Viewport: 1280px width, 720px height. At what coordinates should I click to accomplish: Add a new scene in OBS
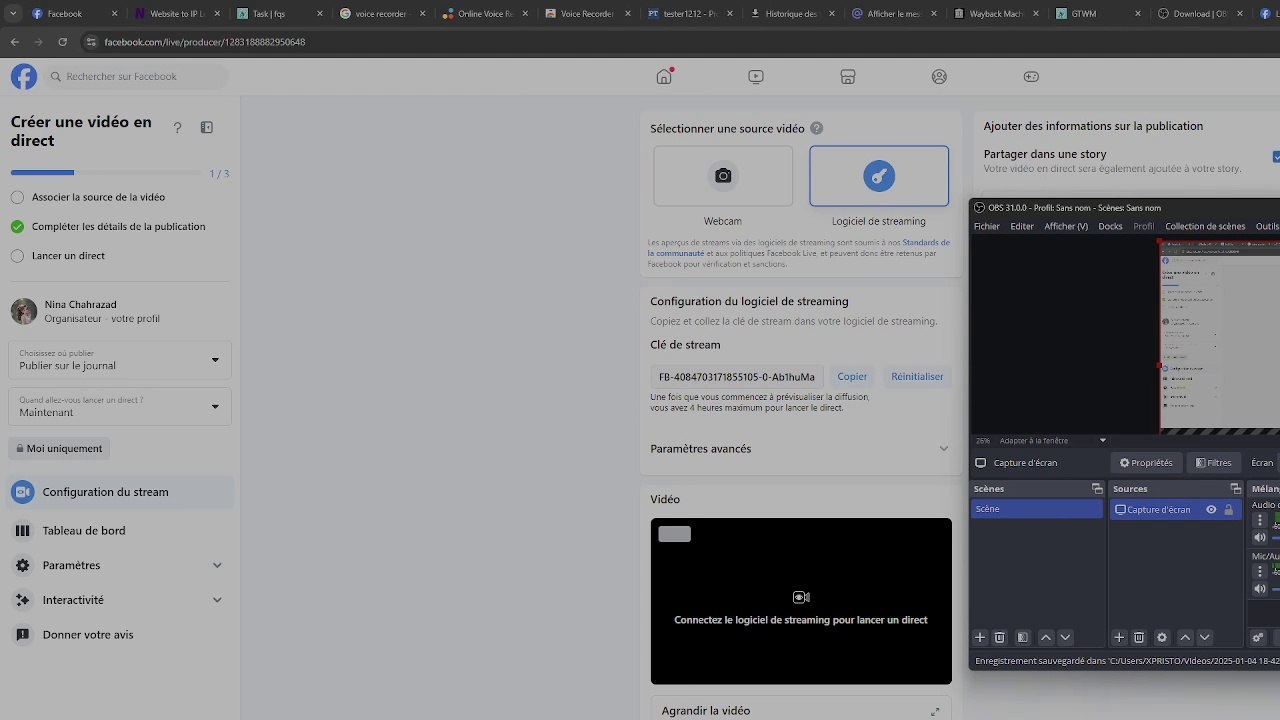coord(980,638)
